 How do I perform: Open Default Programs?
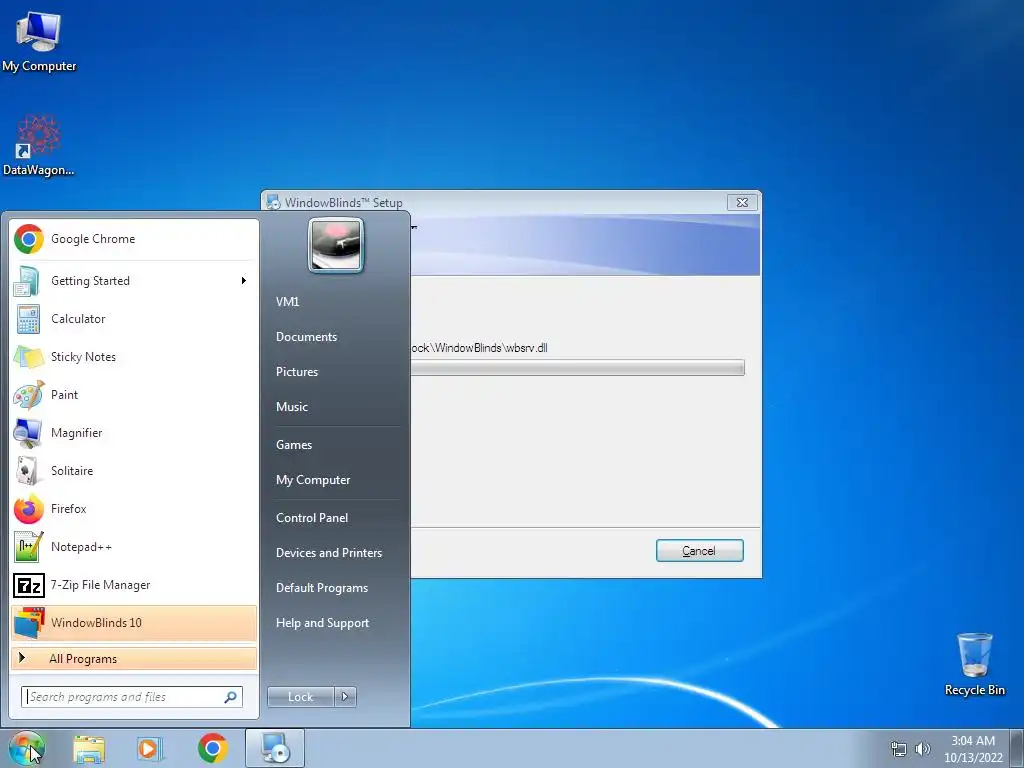coord(322,588)
